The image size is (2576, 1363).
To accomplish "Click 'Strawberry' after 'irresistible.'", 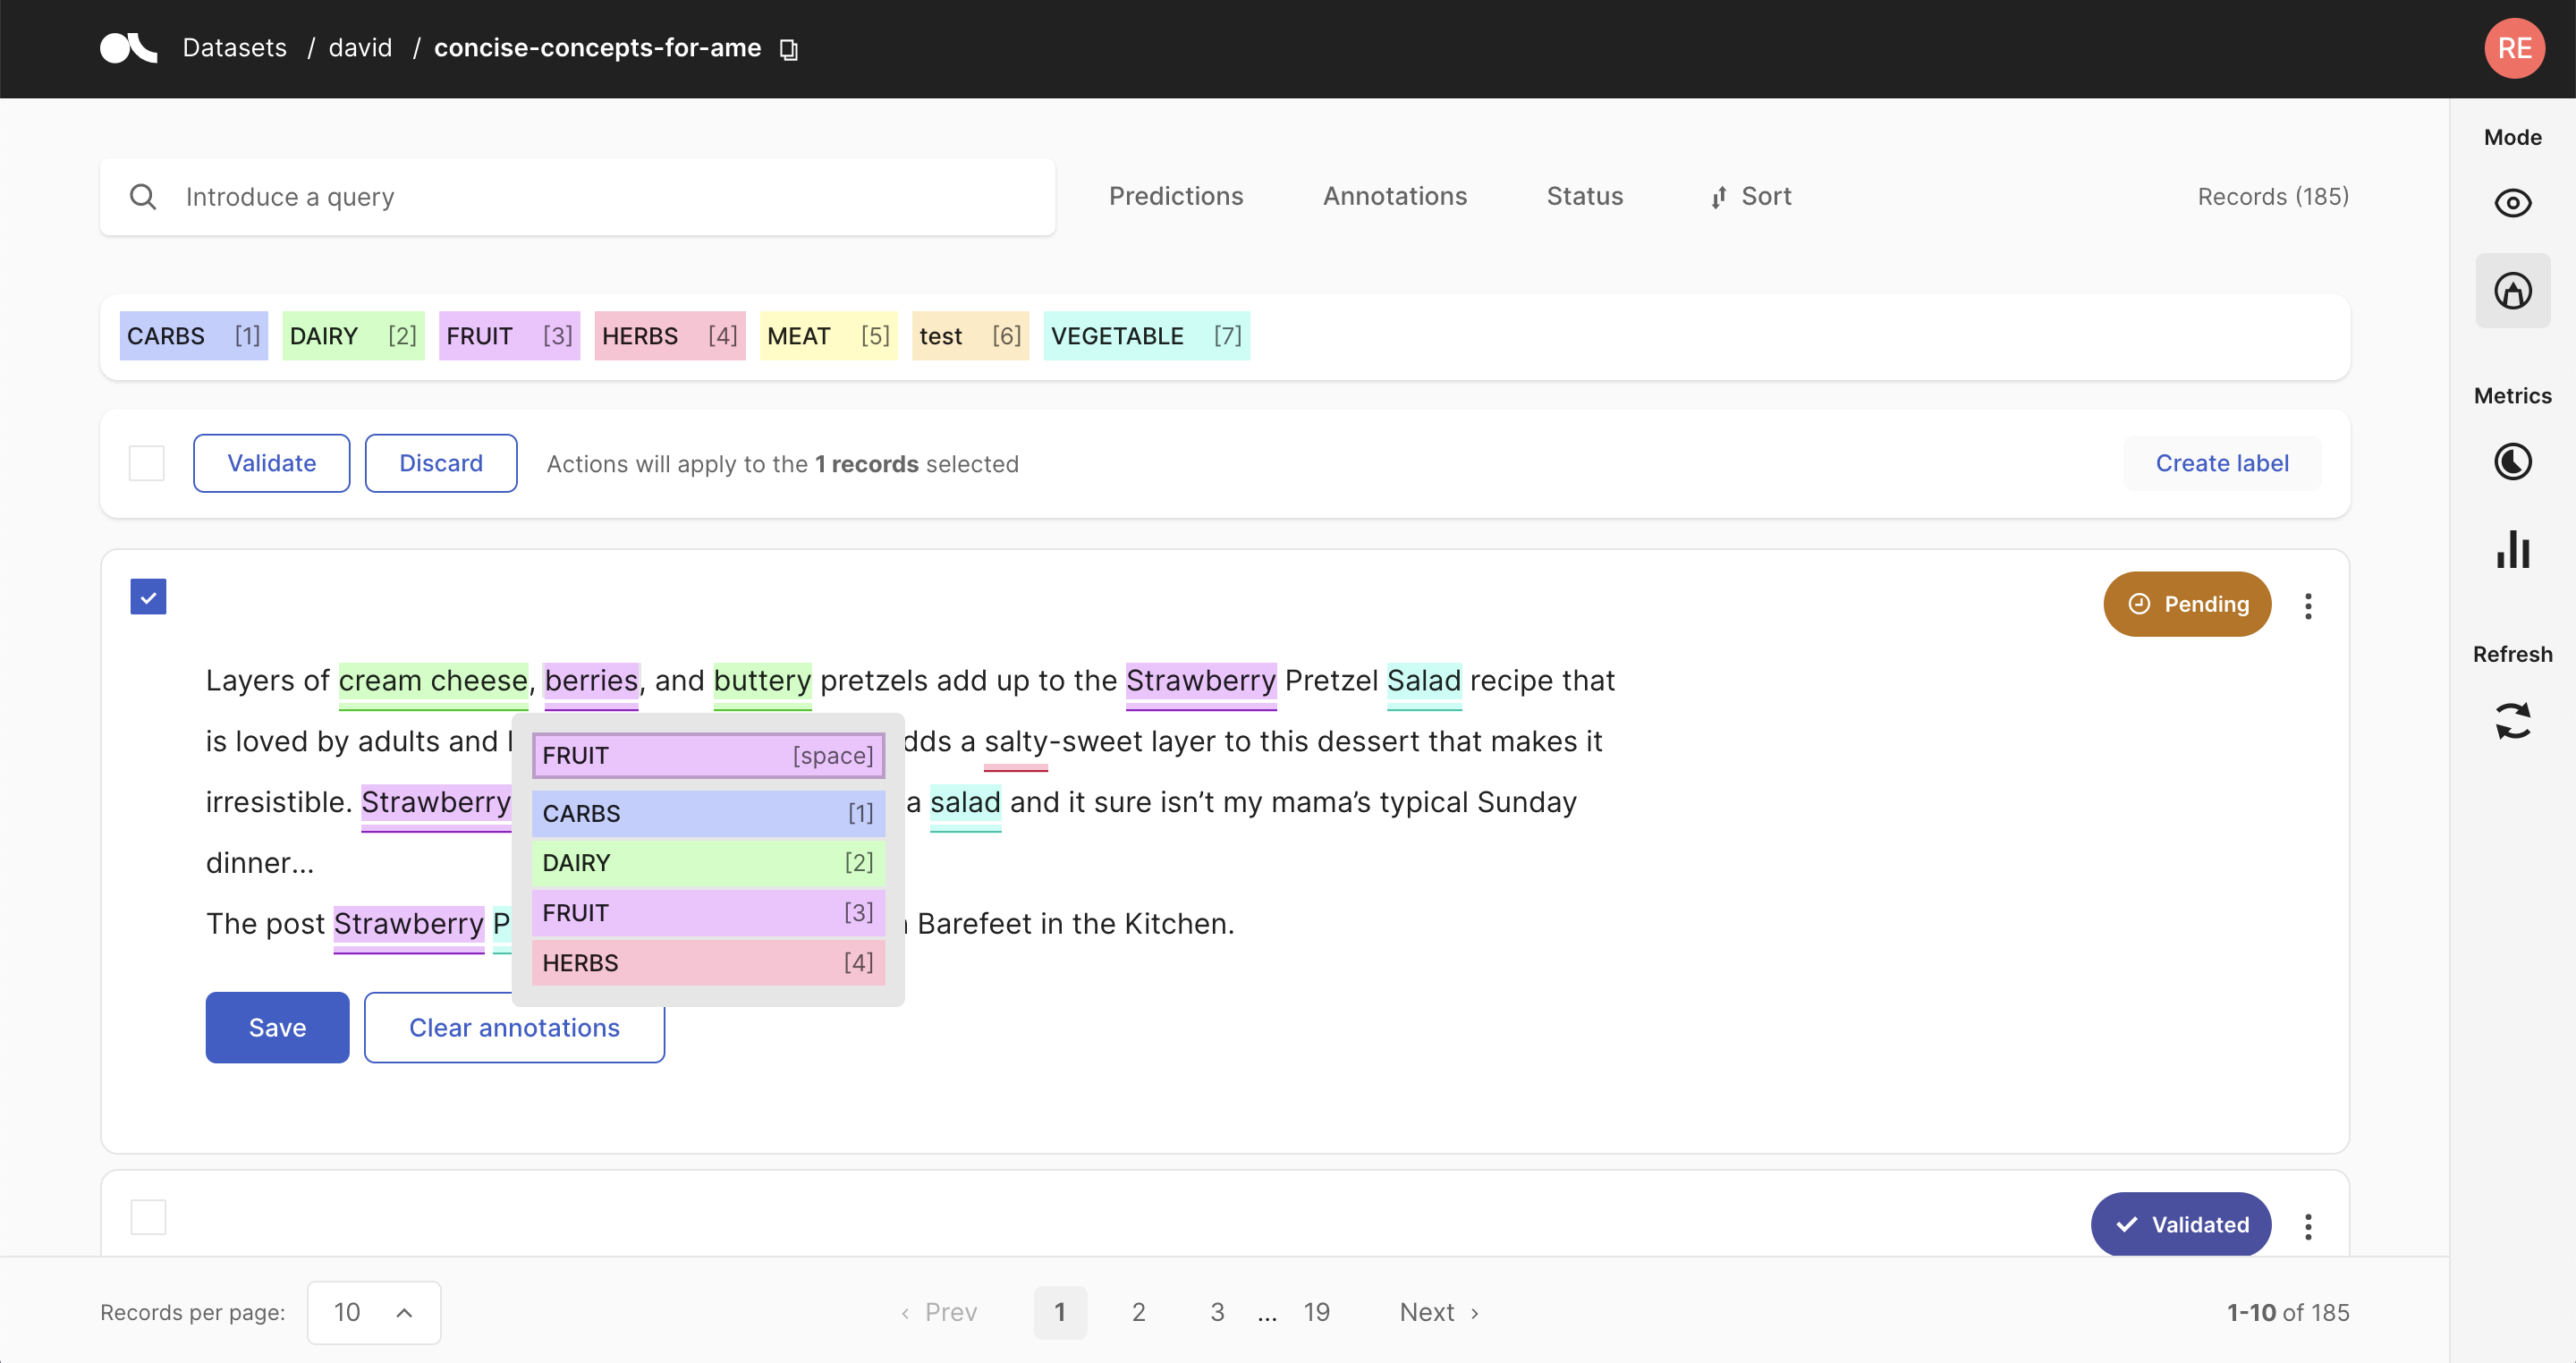I will [436, 802].
